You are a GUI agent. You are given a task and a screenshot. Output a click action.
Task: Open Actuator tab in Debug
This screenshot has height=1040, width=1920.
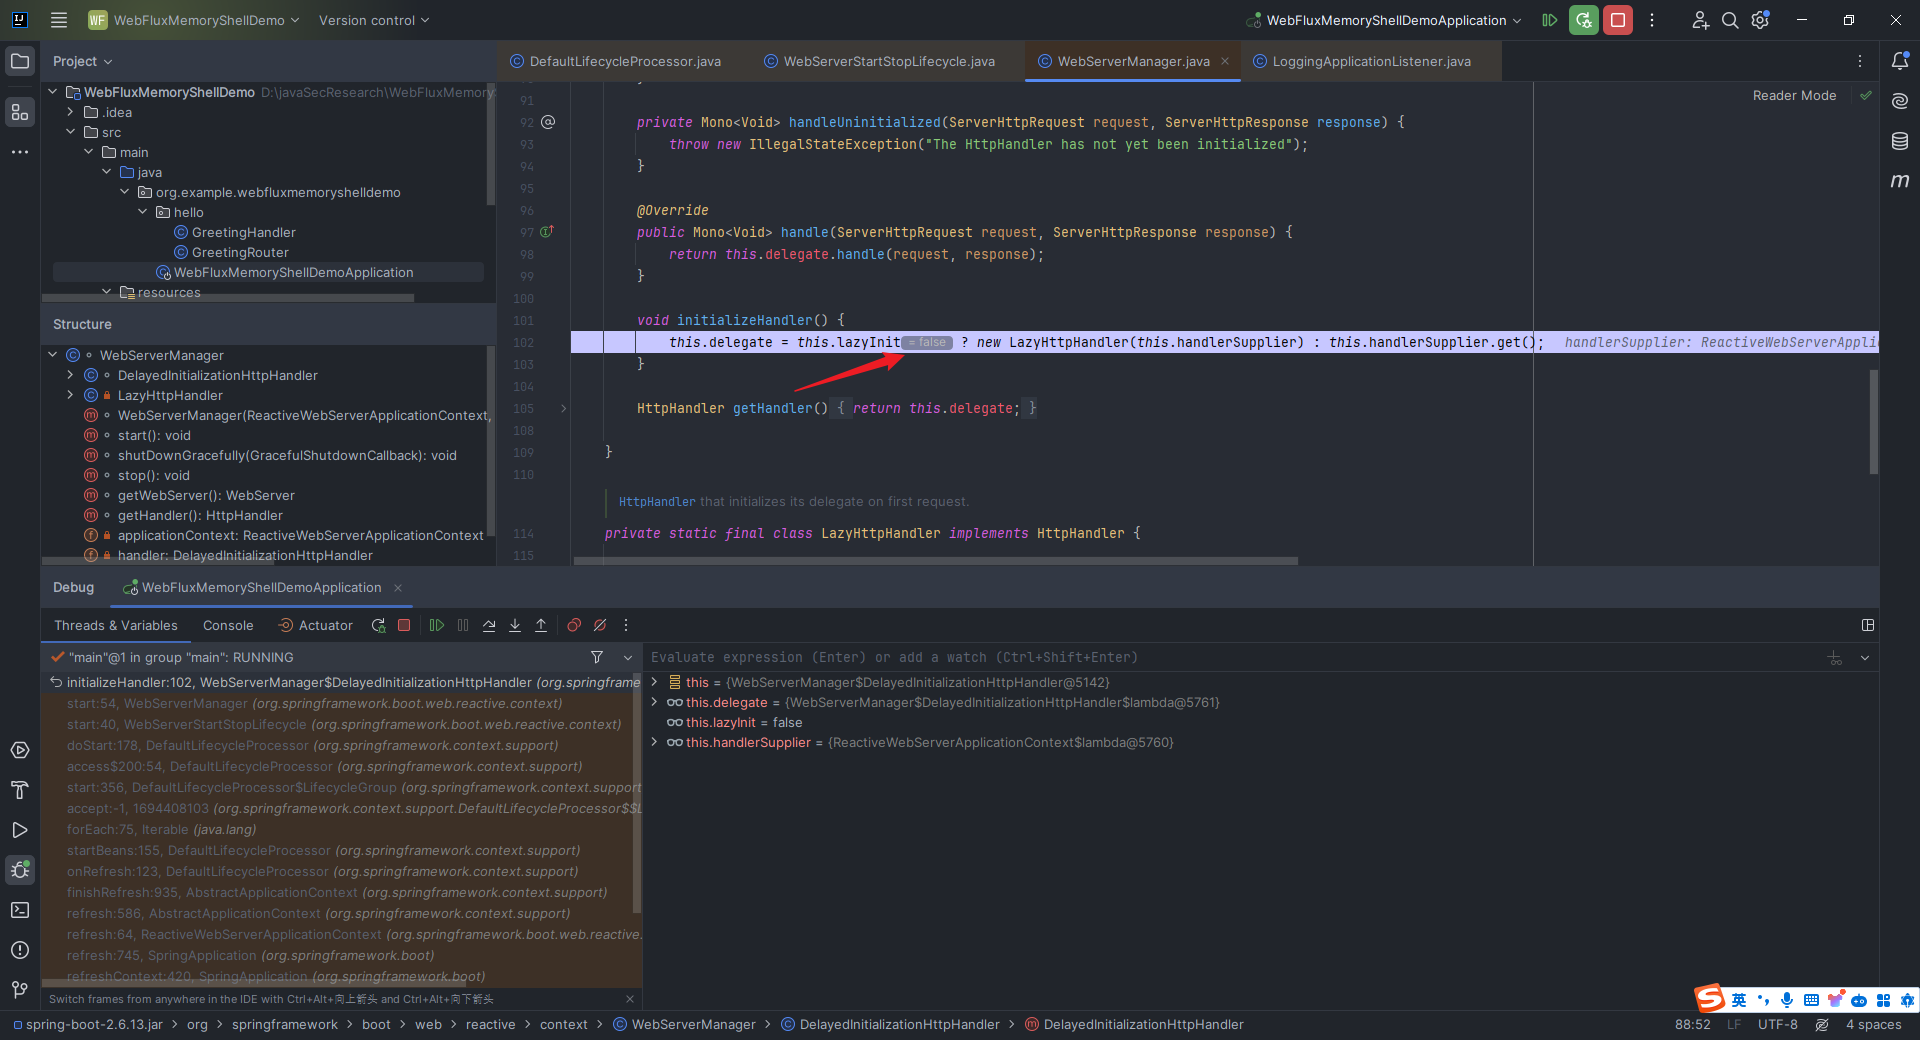pyautogui.click(x=316, y=626)
